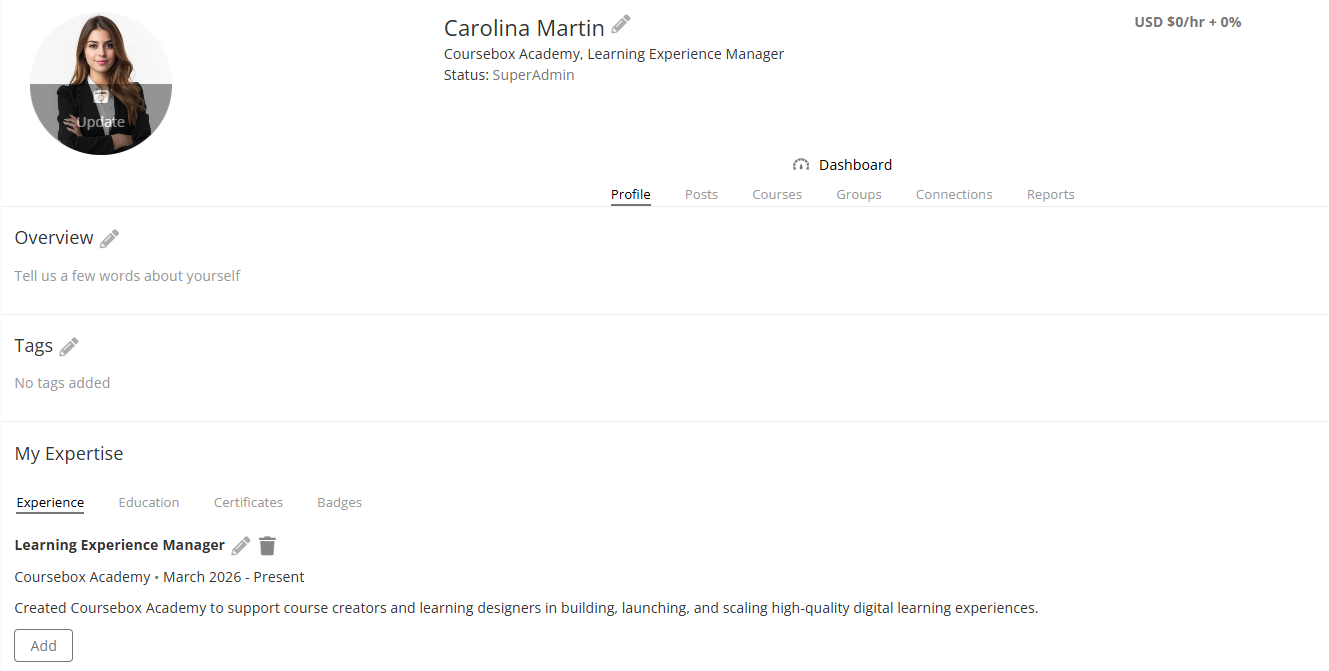
Task: Select the Profile tab
Action: pos(630,195)
